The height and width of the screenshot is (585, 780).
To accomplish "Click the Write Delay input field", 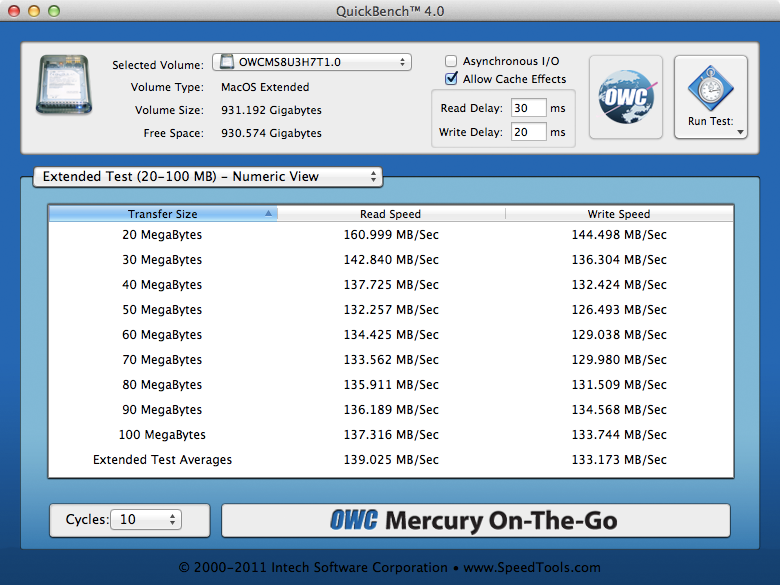I will pos(528,132).
